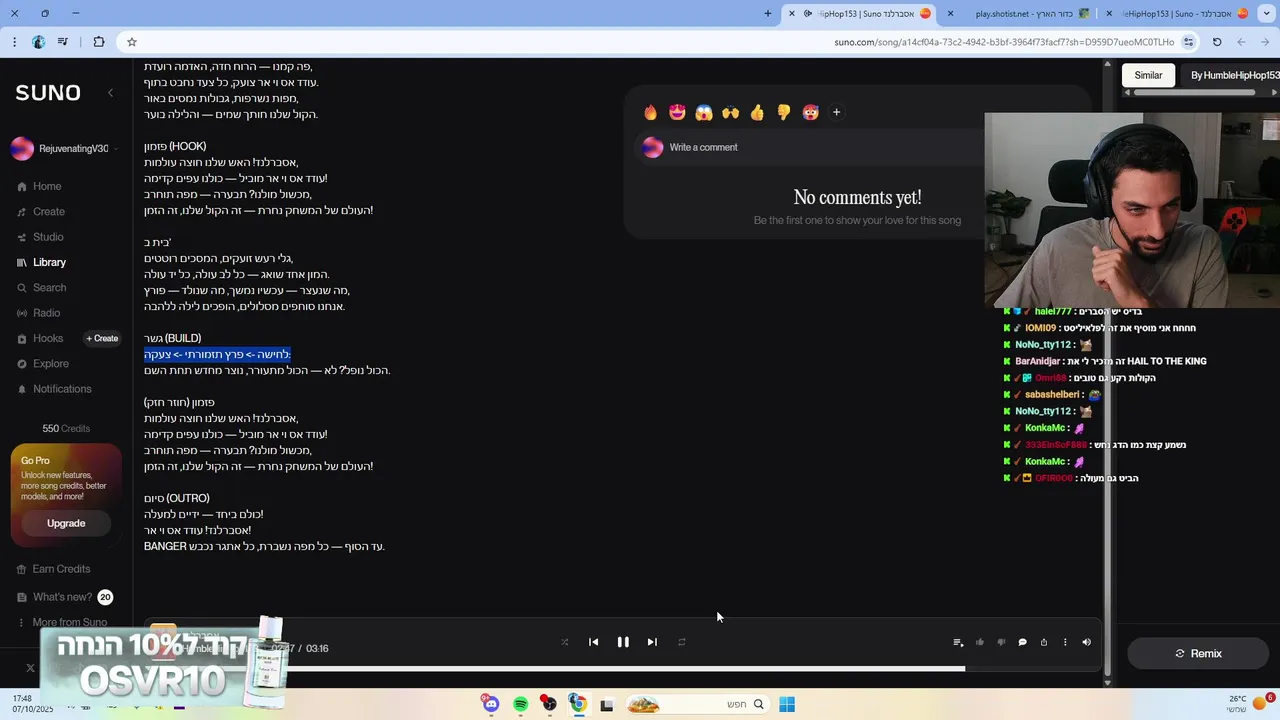React with the shocked face emoji
Viewport: 1280px width, 720px height.
coord(704,112)
